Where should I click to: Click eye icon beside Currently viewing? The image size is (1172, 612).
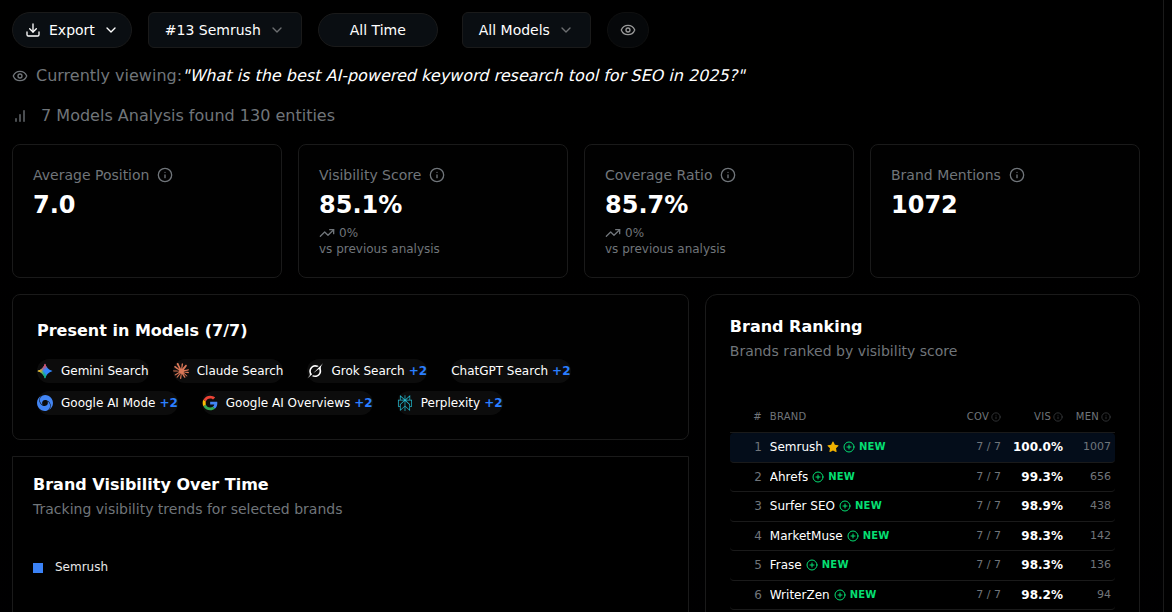coord(20,76)
